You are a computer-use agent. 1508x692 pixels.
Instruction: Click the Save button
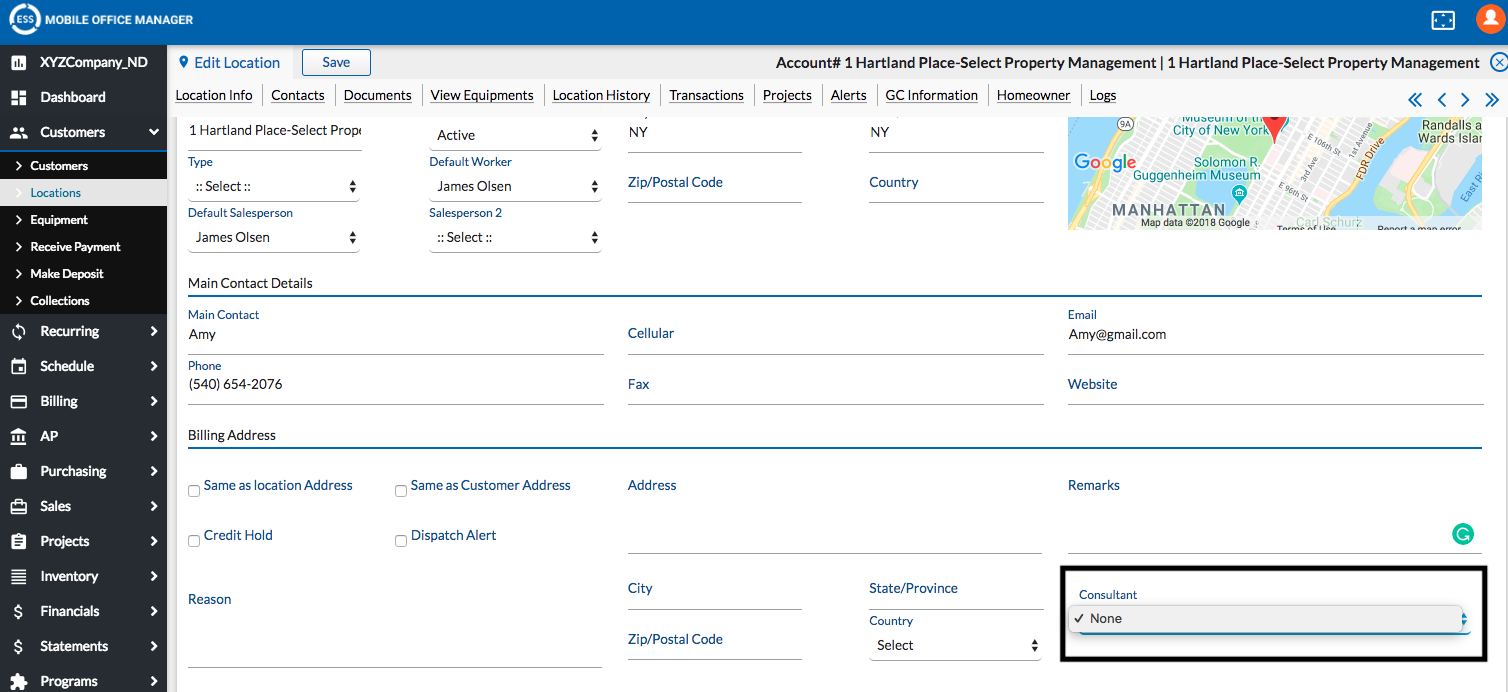[336, 62]
